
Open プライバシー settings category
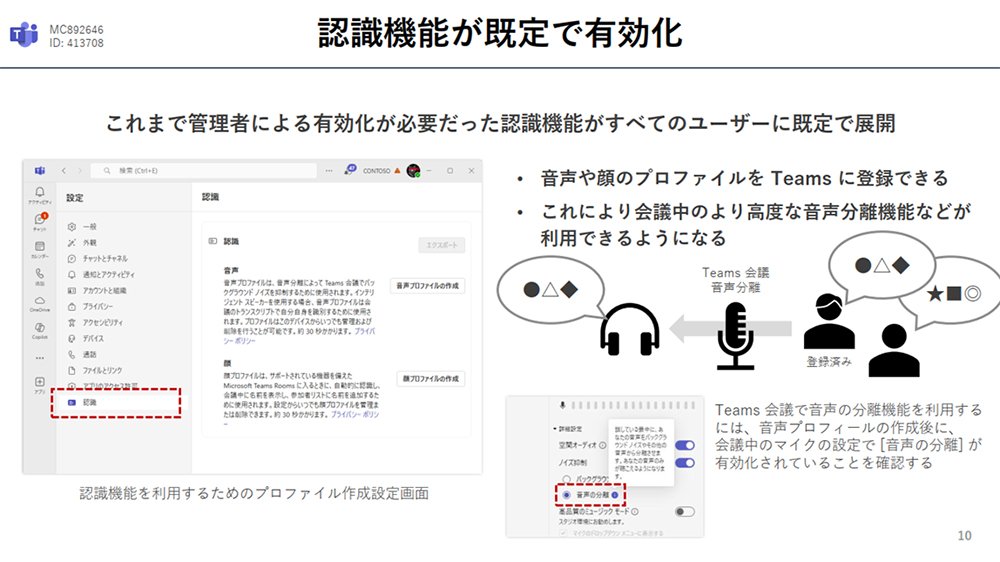[90, 306]
